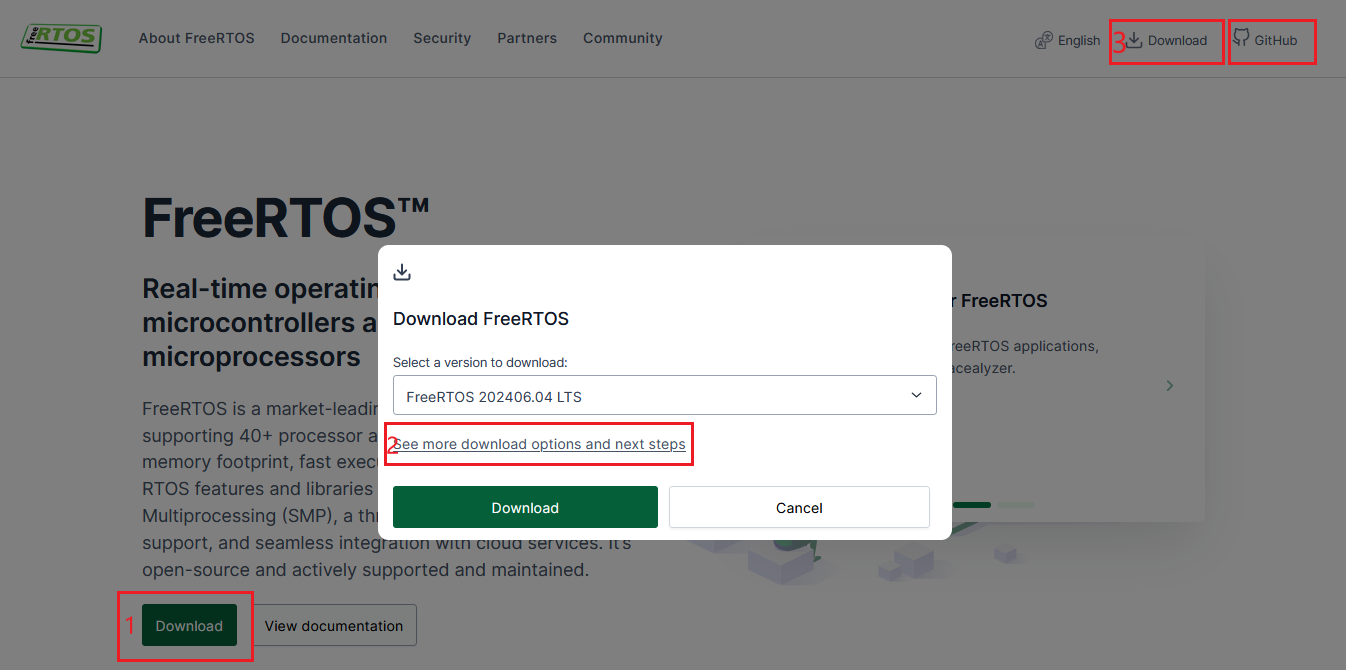This screenshot has height=670, width=1346.
Task: Open the Community menu
Action: pos(623,38)
